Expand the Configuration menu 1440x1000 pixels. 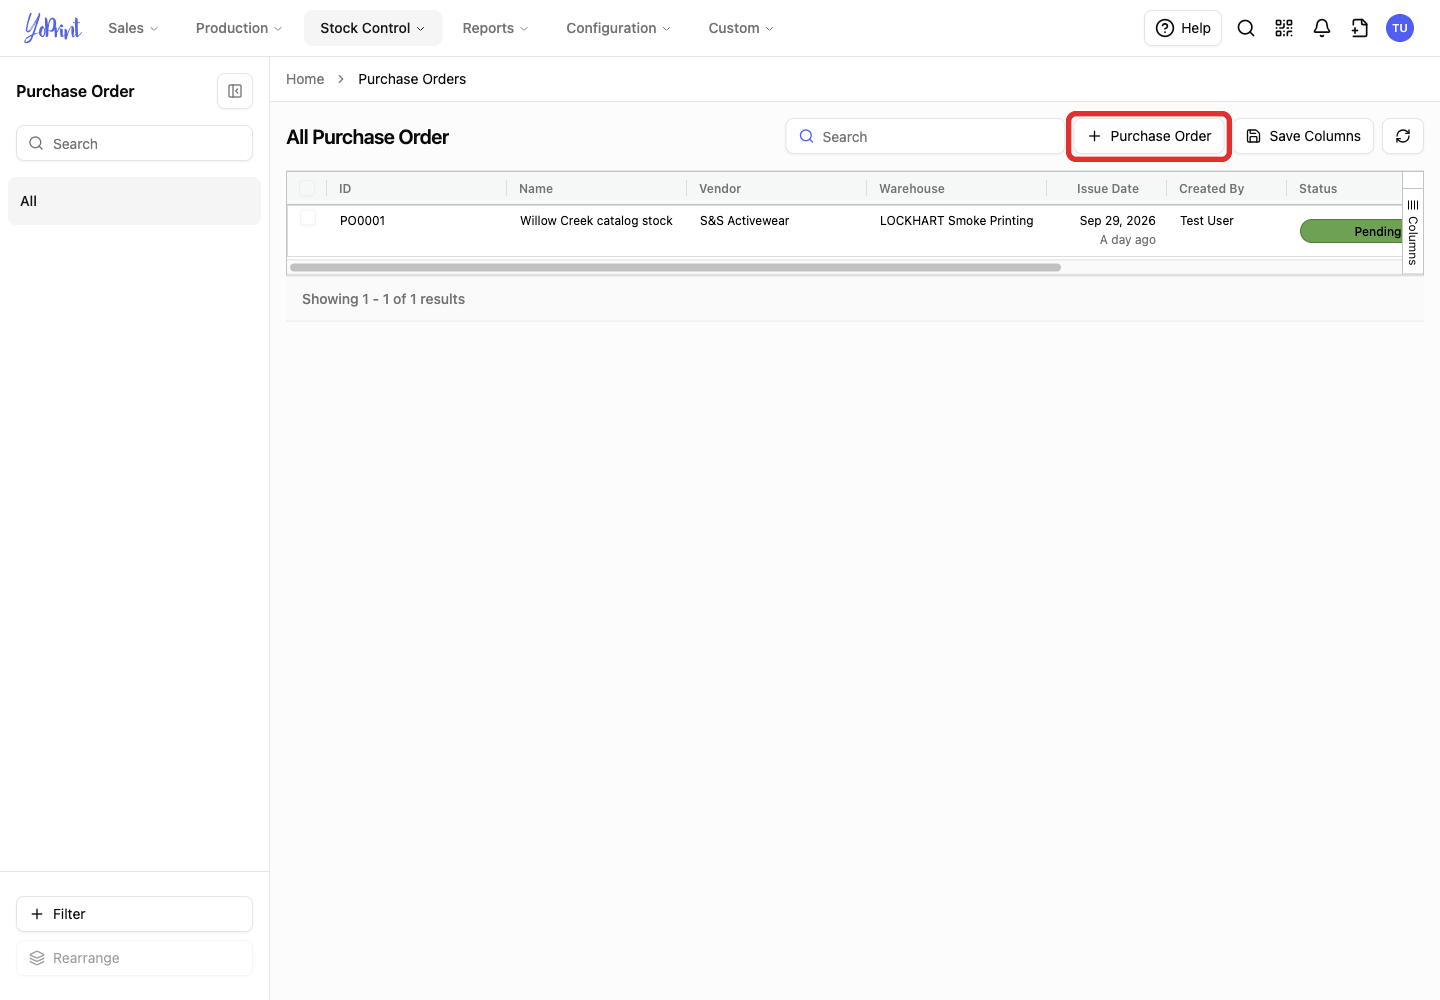[618, 28]
